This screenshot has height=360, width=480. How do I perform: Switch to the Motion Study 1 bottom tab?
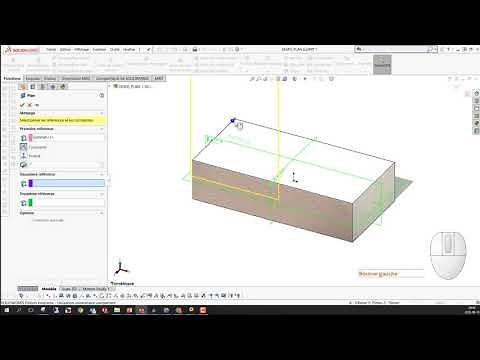coord(96,289)
